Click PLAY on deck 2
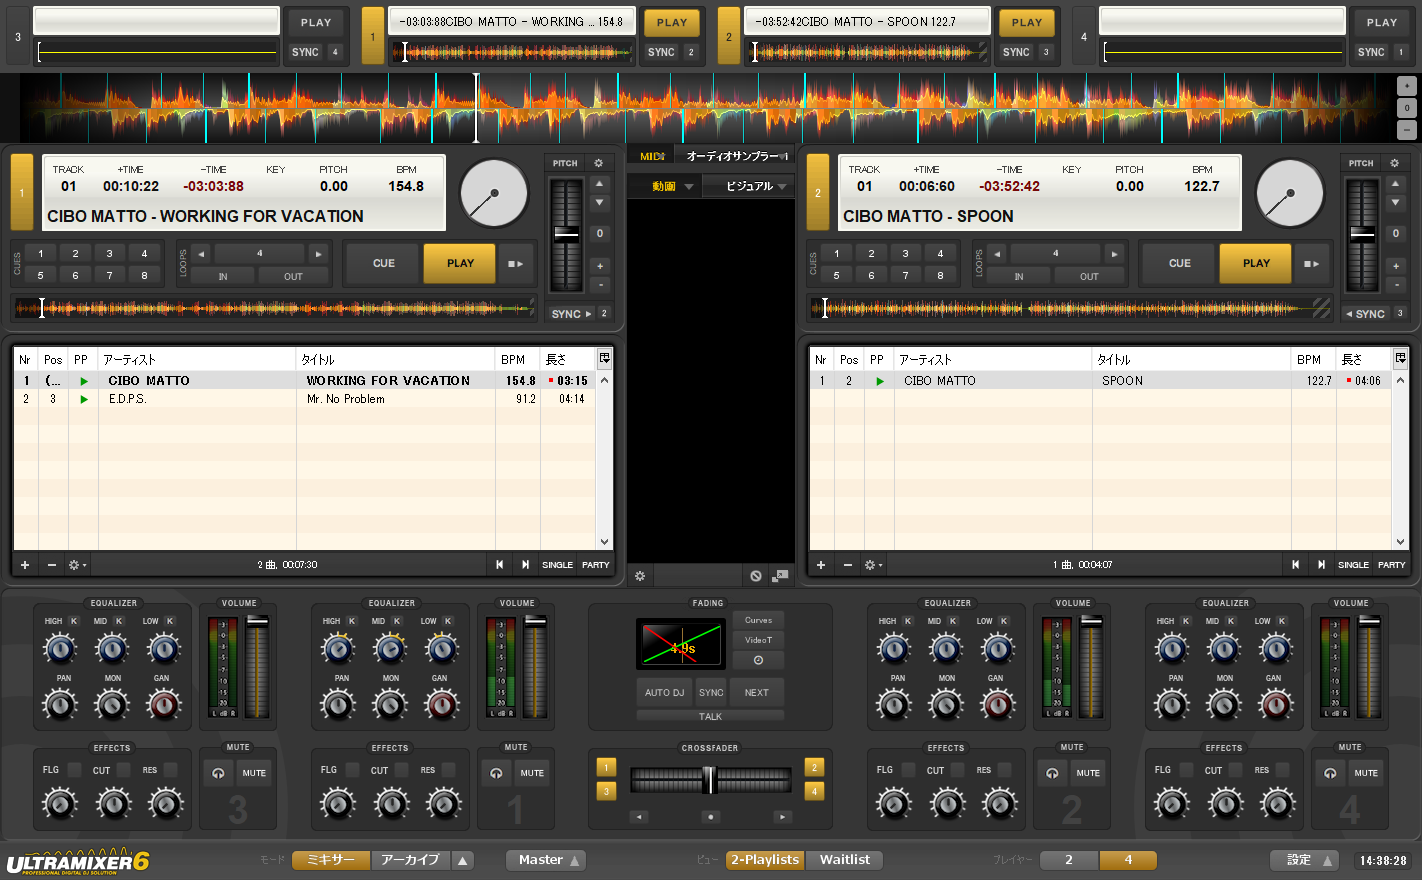Image resolution: width=1422 pixels, height=880 pixels. (1256, 264)
